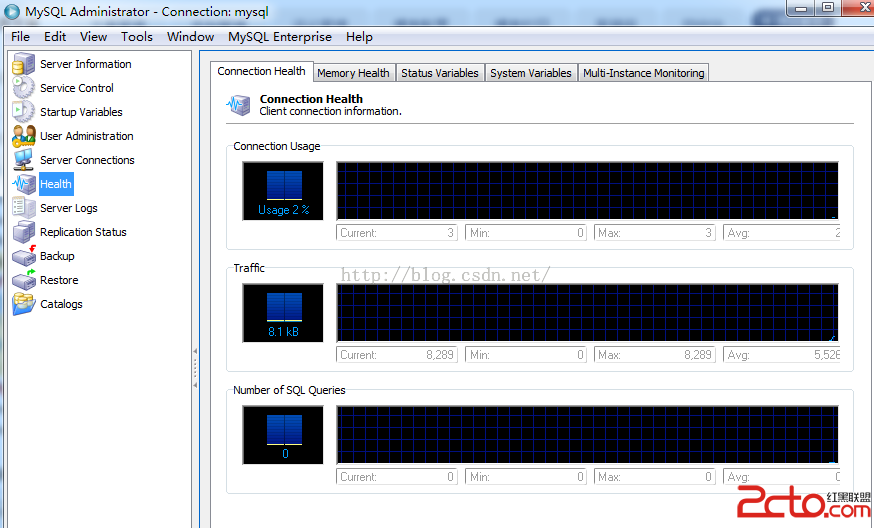Open the Service Control section
This screenshot has height=528, width=874.
click(x=77, y=88)
